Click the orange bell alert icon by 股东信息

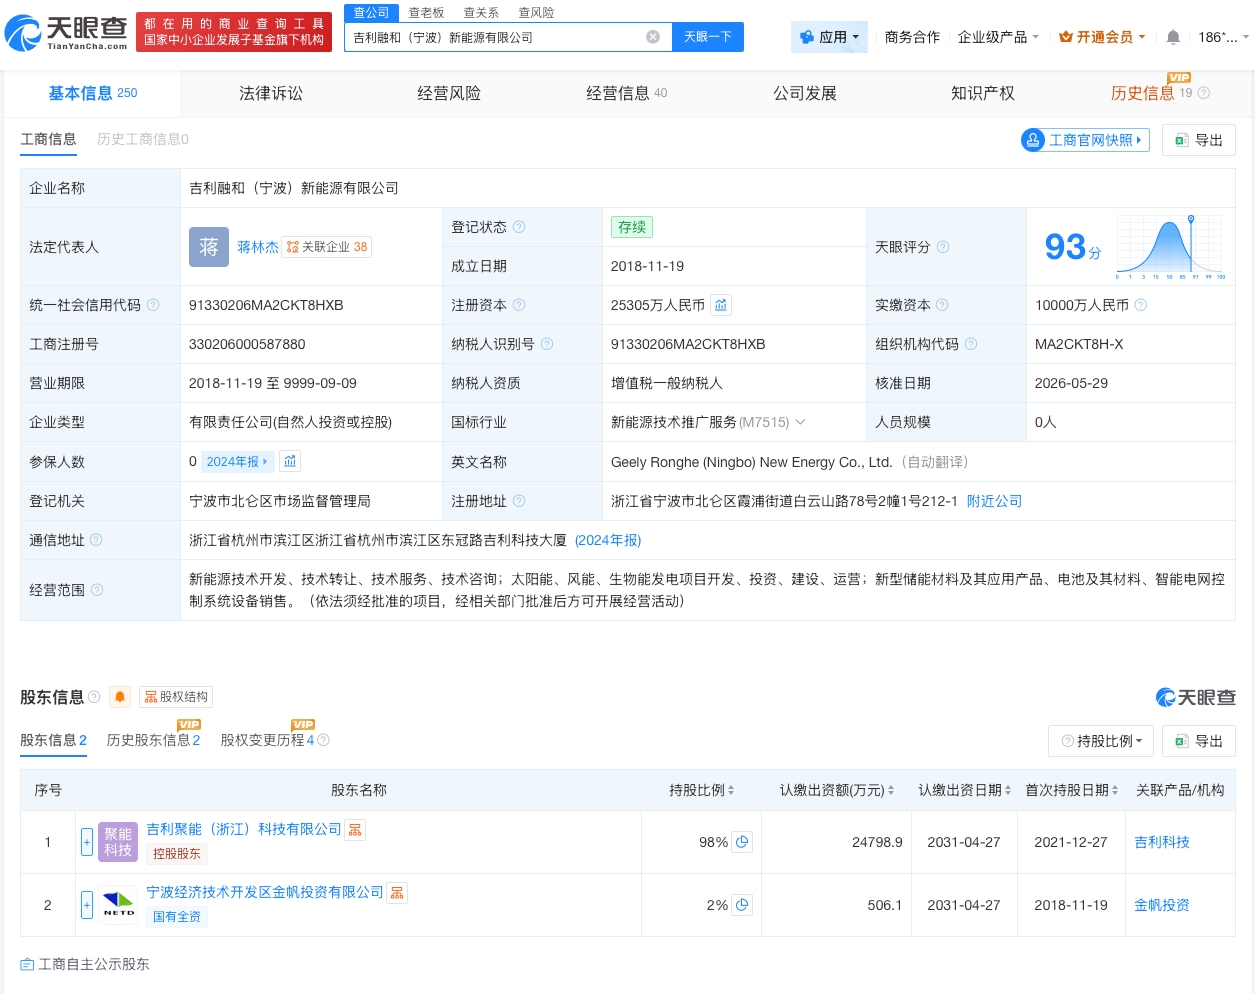[120, 697]
